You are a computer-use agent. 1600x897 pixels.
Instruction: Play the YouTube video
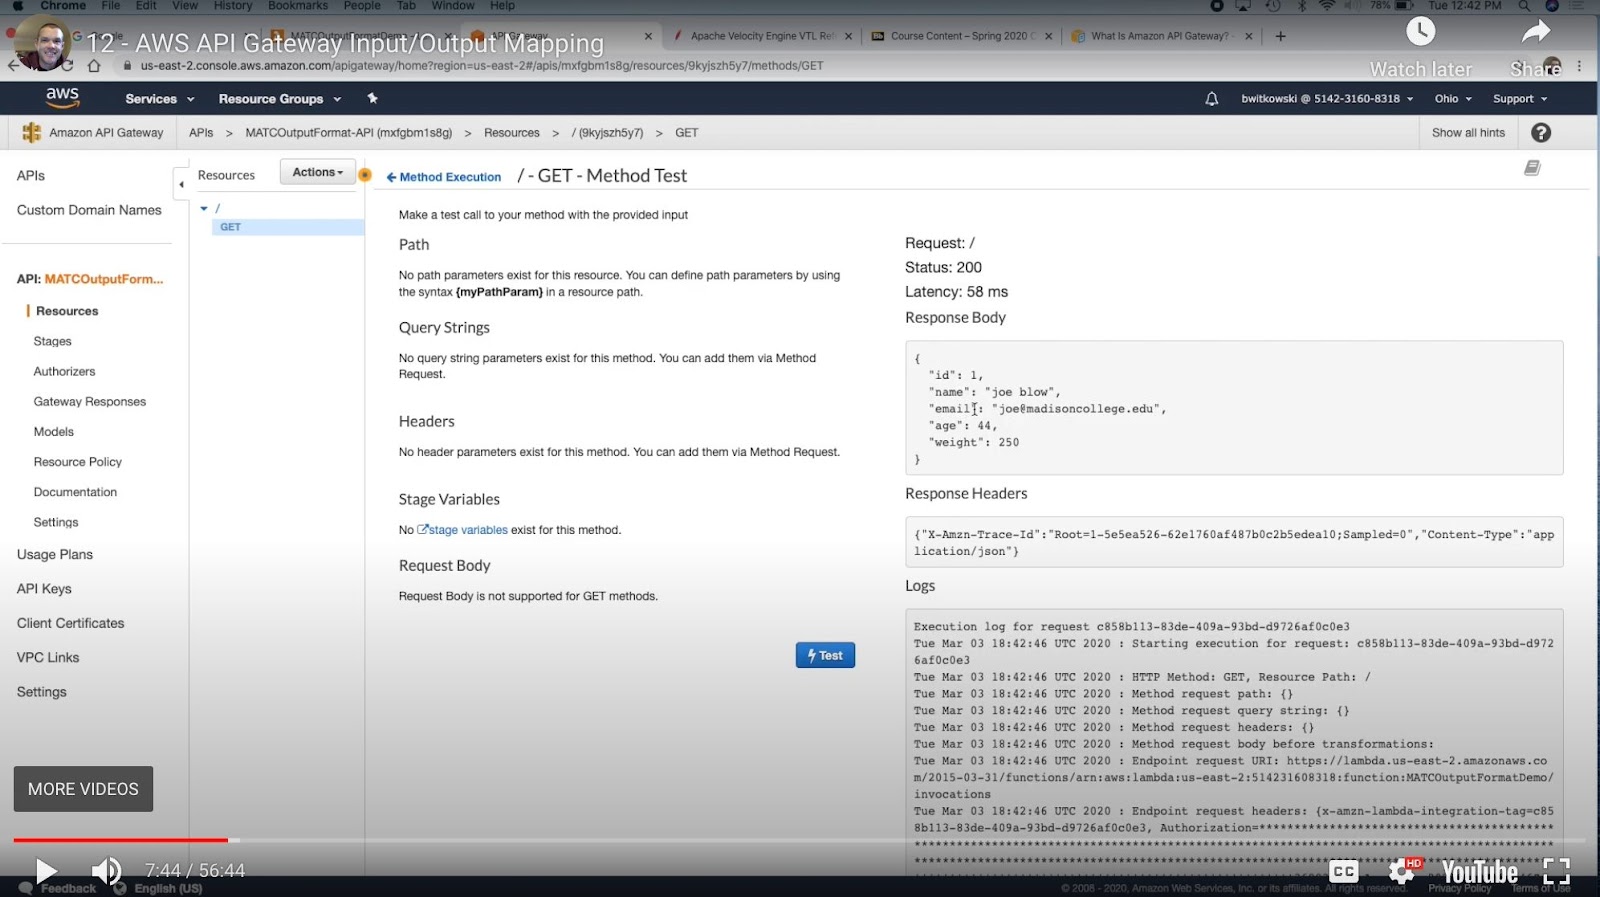click(x=46, y=871)
